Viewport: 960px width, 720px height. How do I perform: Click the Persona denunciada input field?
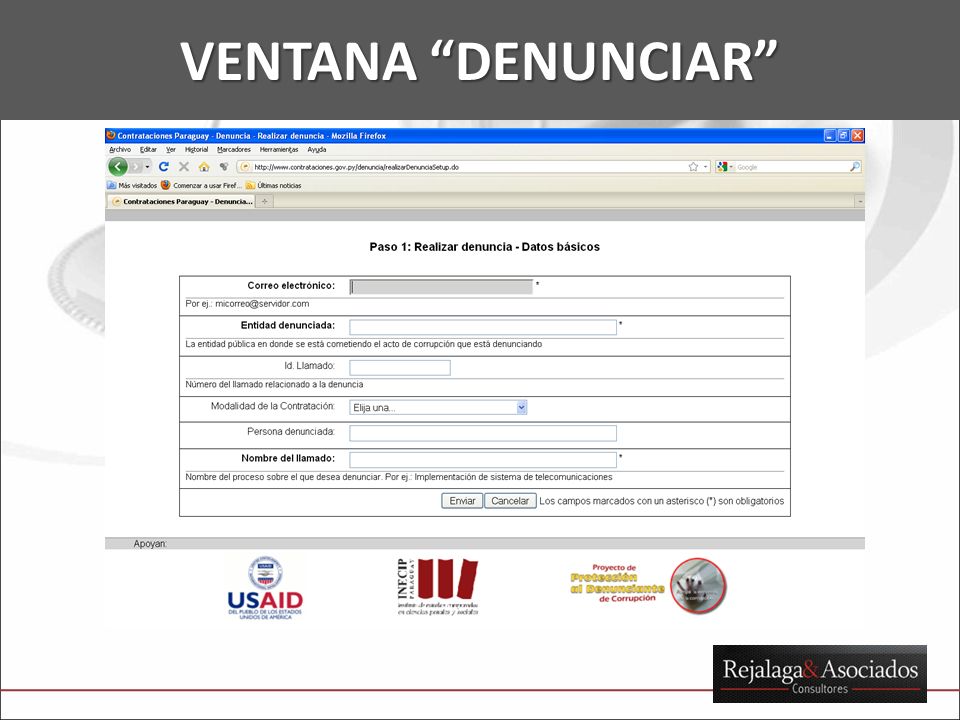coord(483,433)
